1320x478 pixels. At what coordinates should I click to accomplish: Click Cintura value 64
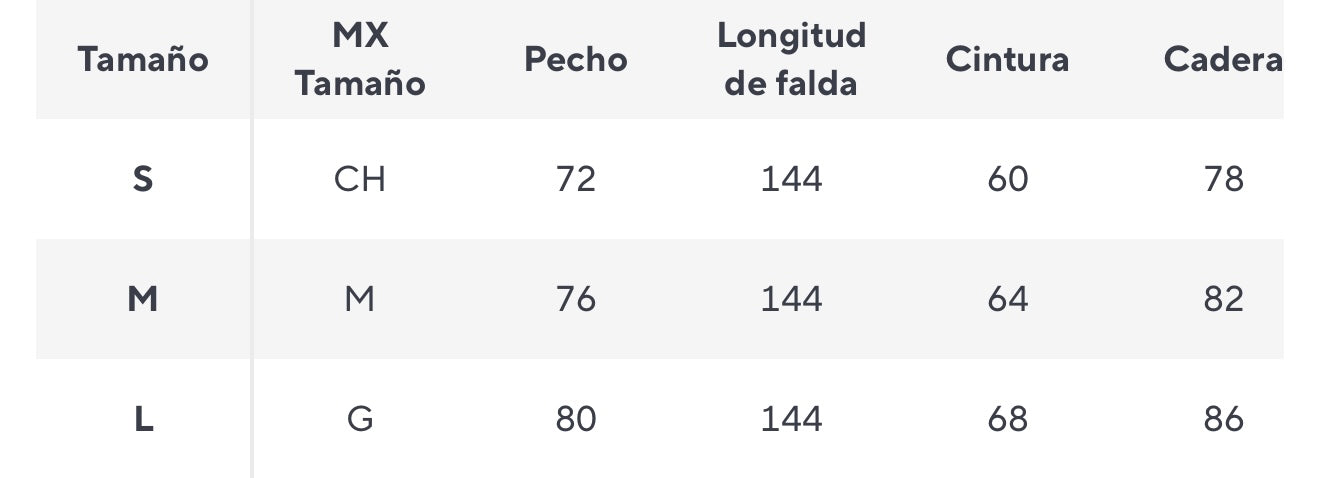(1007, 299)
